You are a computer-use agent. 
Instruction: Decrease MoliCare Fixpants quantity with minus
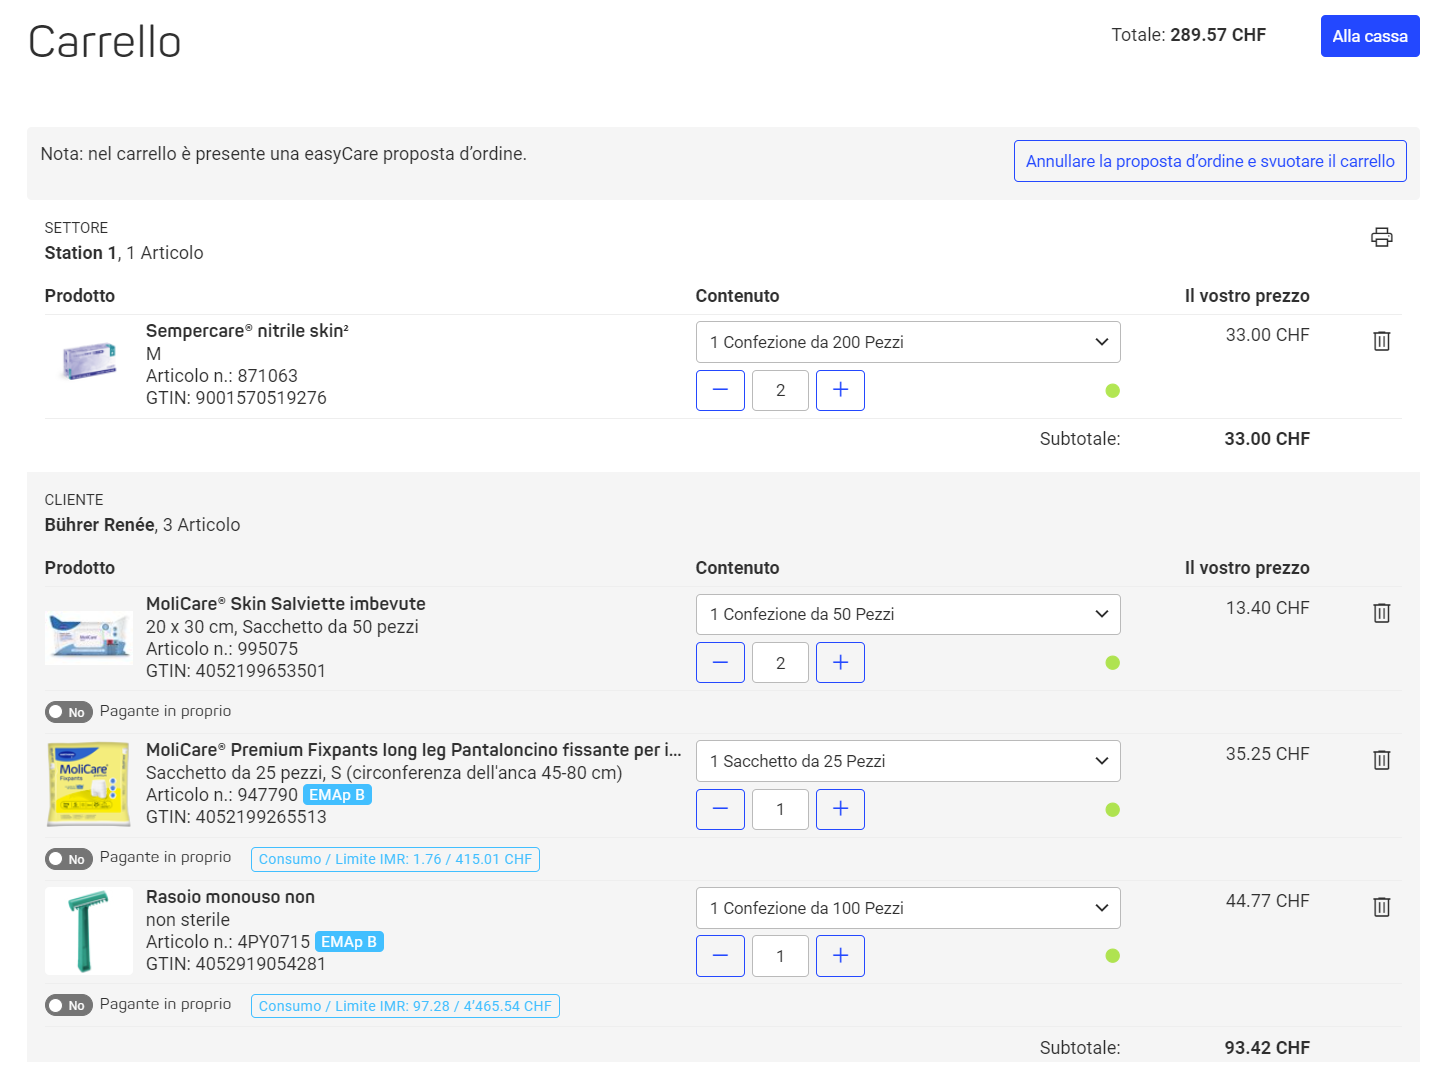click(x=720, y=809)
